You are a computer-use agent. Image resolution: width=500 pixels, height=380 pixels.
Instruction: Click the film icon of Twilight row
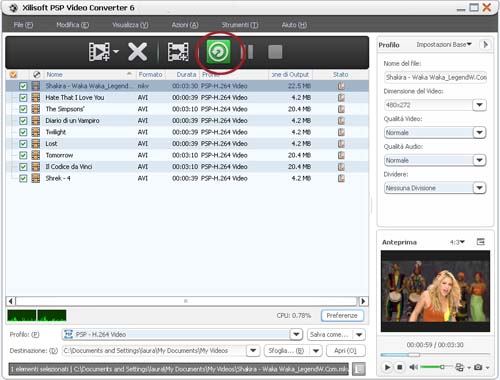point(36,132)
